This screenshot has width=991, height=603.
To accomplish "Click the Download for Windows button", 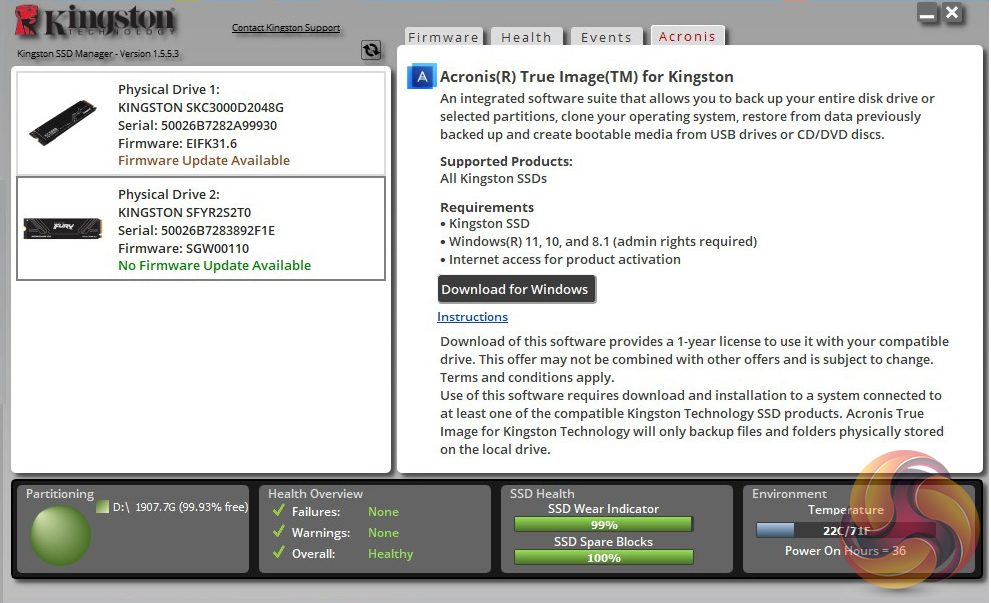I will [x=515, y=289].
